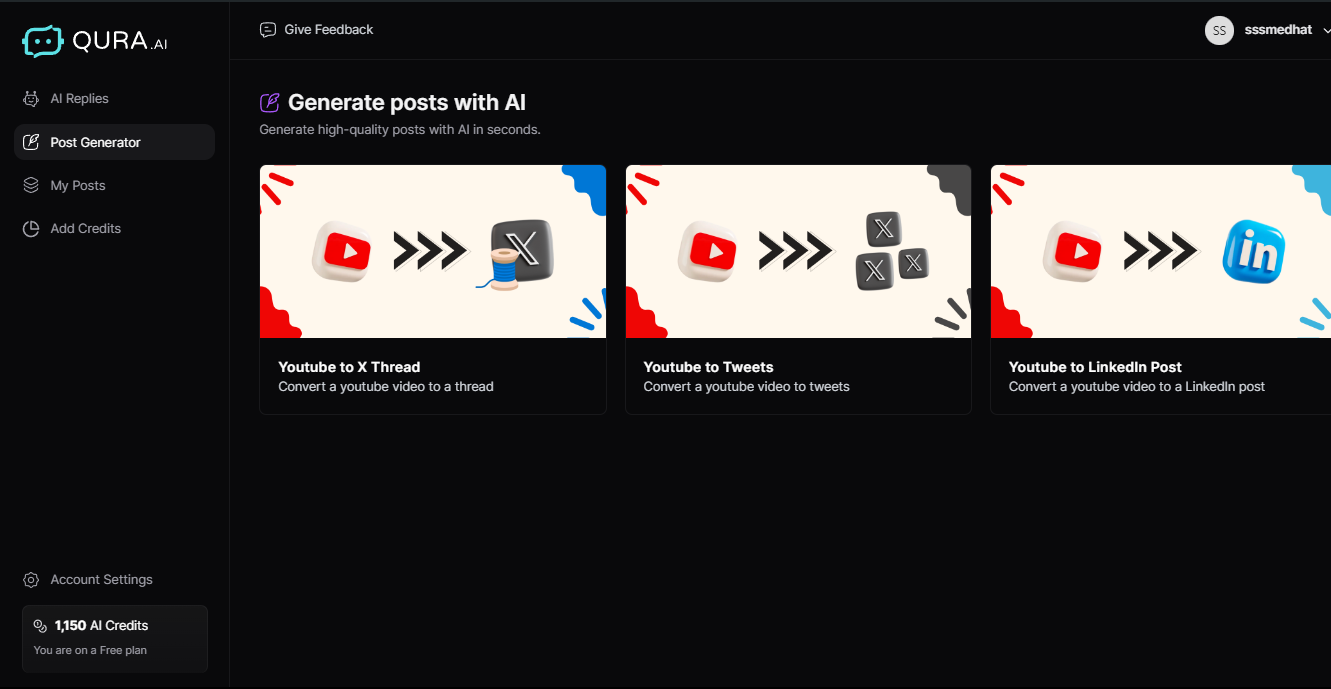The image size is (1331, 689).
Task: Click the Qura.AI chat bot logo
Action: (43, 41)
